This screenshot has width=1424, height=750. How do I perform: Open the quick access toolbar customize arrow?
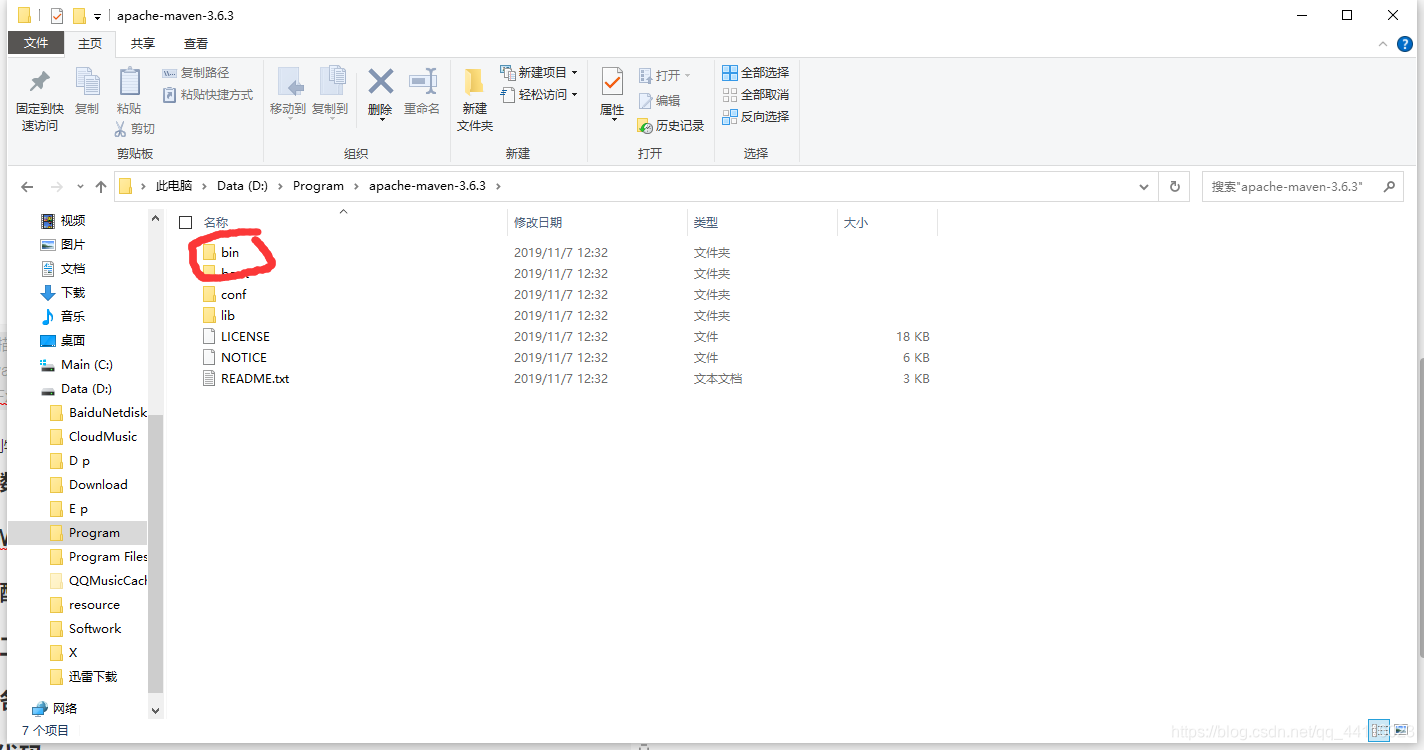click(x=97, y=17)
